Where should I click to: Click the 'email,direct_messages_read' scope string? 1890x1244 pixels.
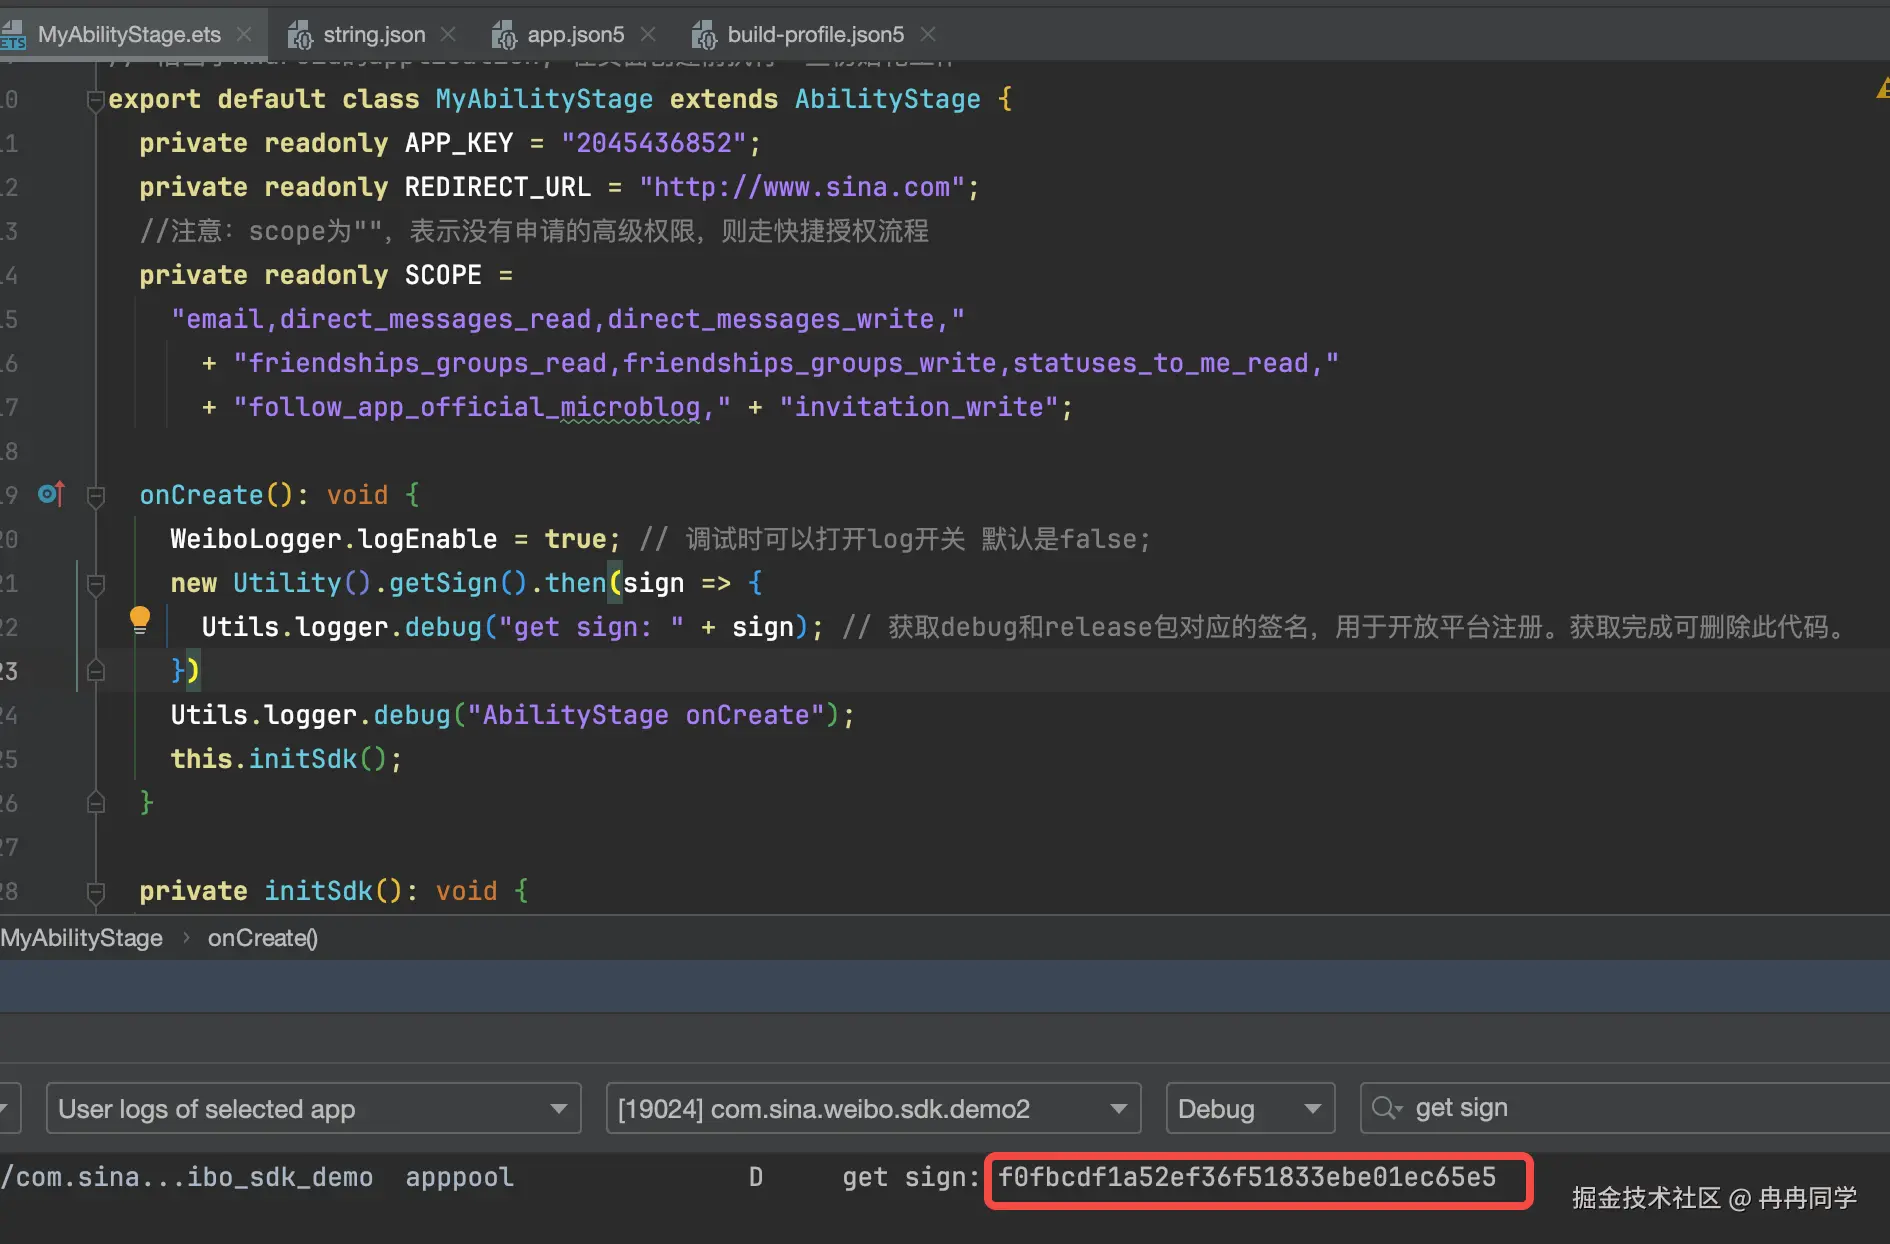pos(568,319)
